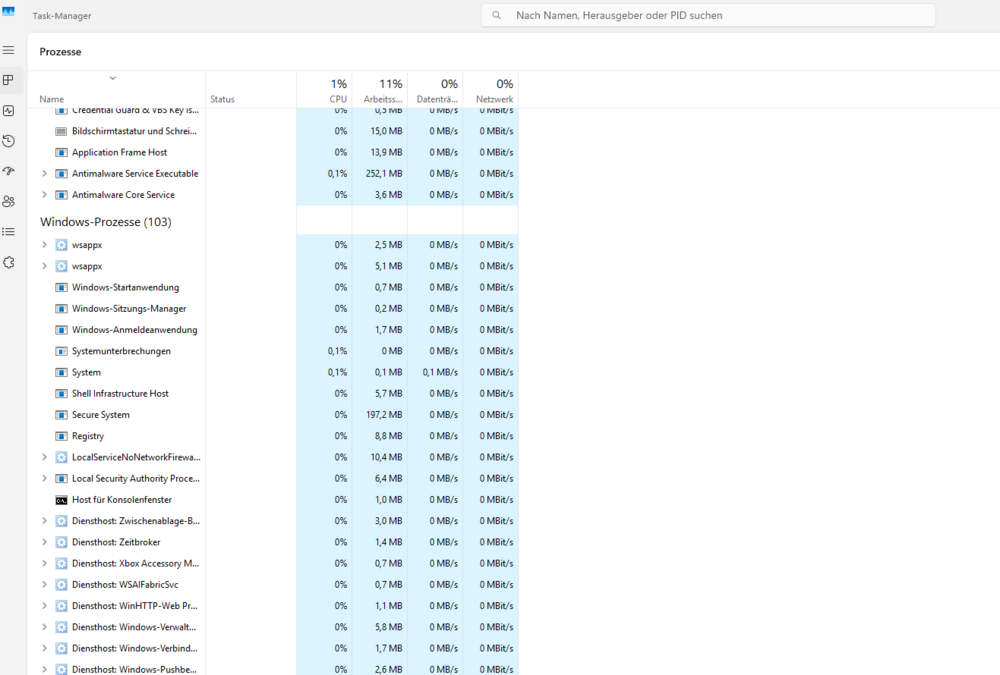Open the hamburger navigation menu

tap(9, 50)
